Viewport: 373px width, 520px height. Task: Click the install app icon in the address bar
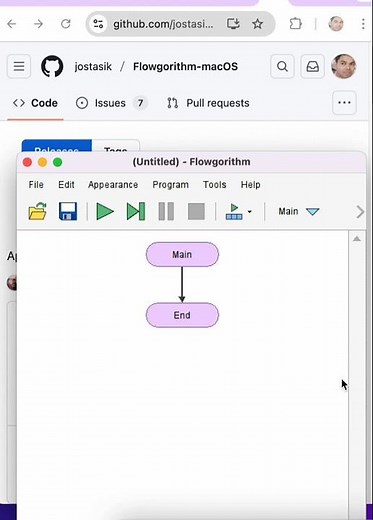tap(233, 24)
